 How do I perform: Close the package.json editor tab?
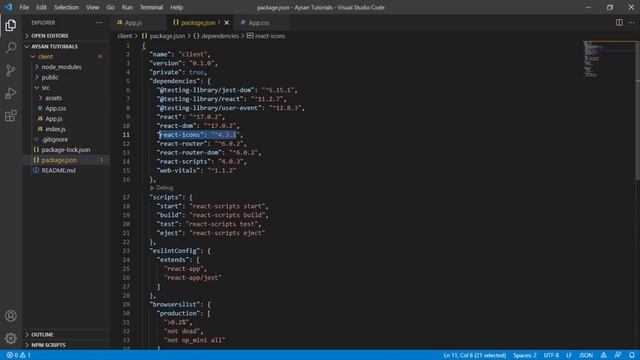point(227,22)
